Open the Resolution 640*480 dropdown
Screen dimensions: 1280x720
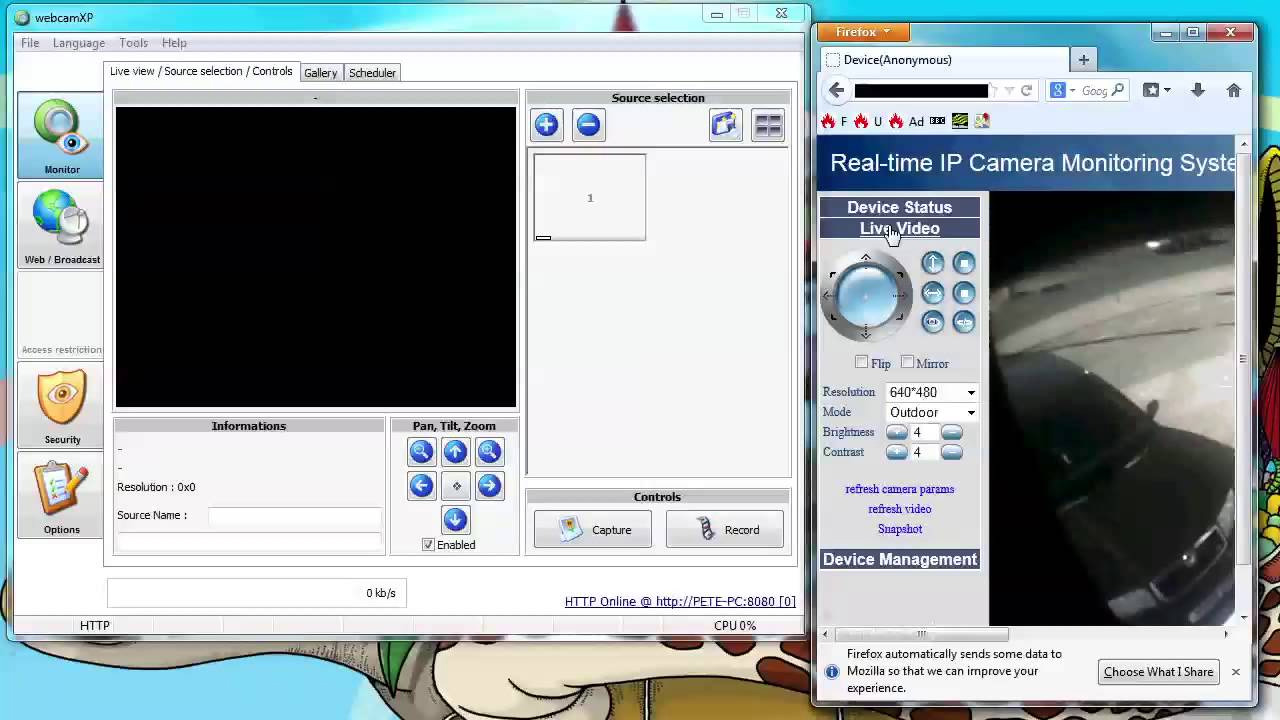(x=932, y=392)
